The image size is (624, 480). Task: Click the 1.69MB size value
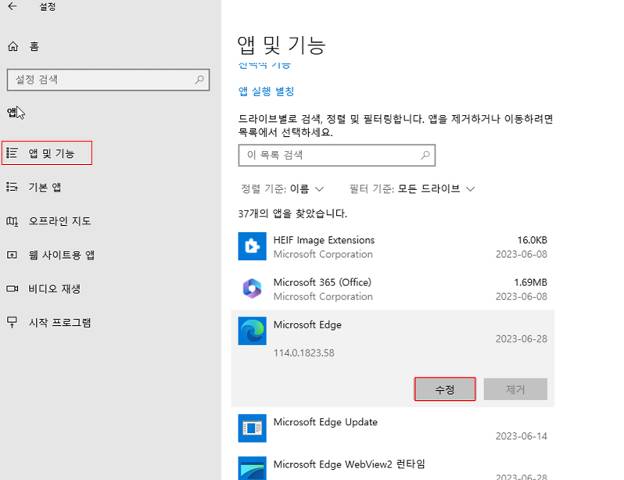click(x=530, y=282)
